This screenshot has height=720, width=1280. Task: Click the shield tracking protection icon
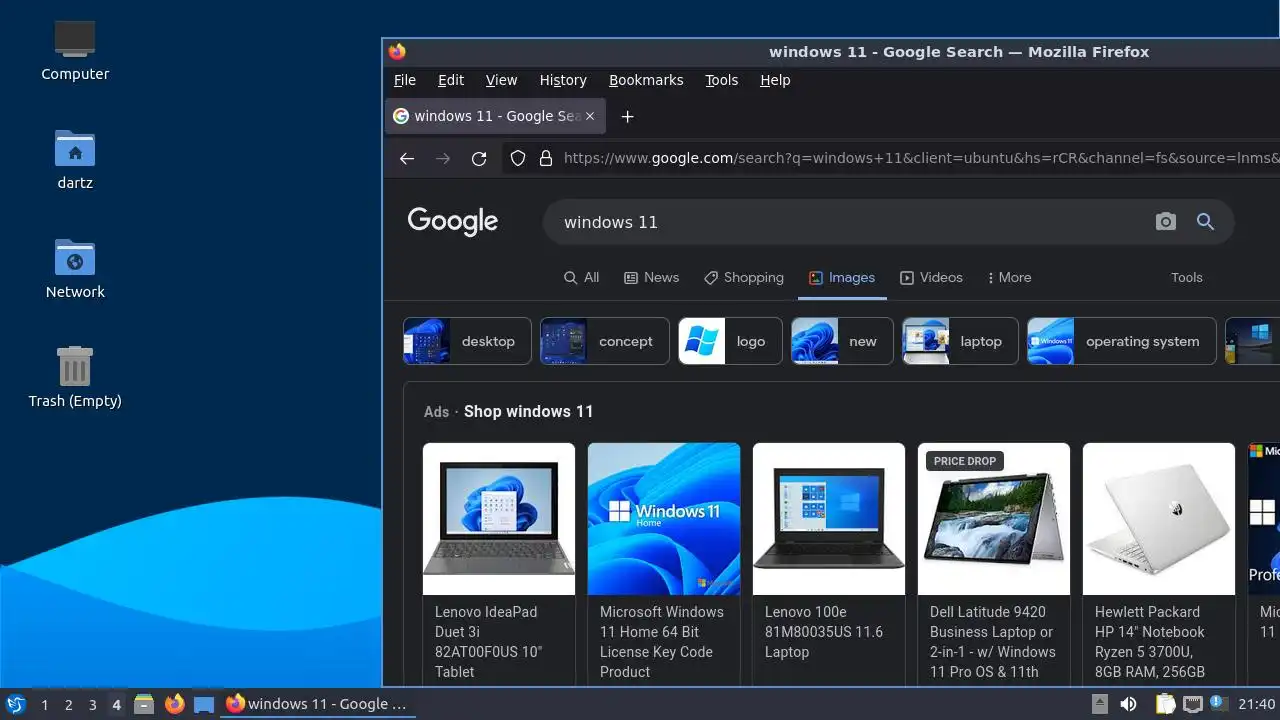pyautogui.click(x=518, y=158)
